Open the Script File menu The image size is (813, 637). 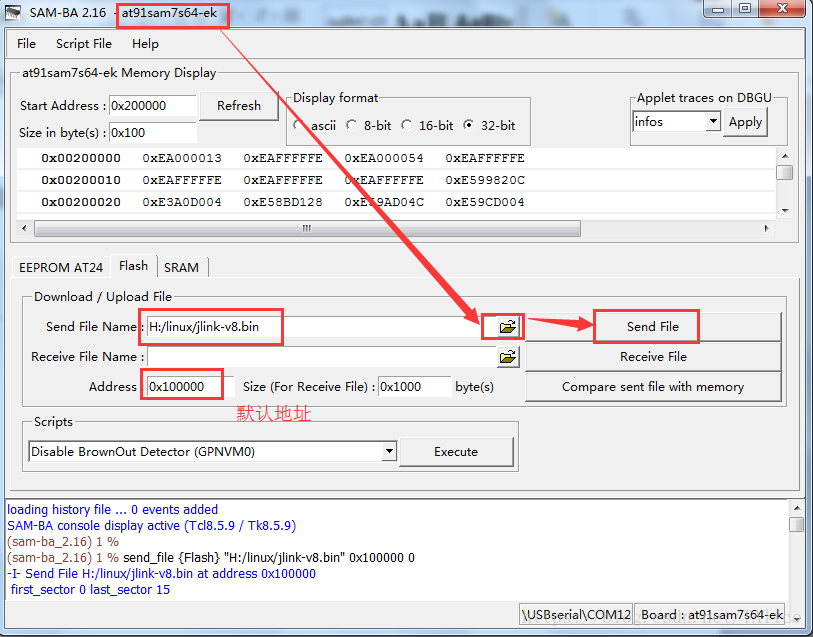tap(83, 44)
